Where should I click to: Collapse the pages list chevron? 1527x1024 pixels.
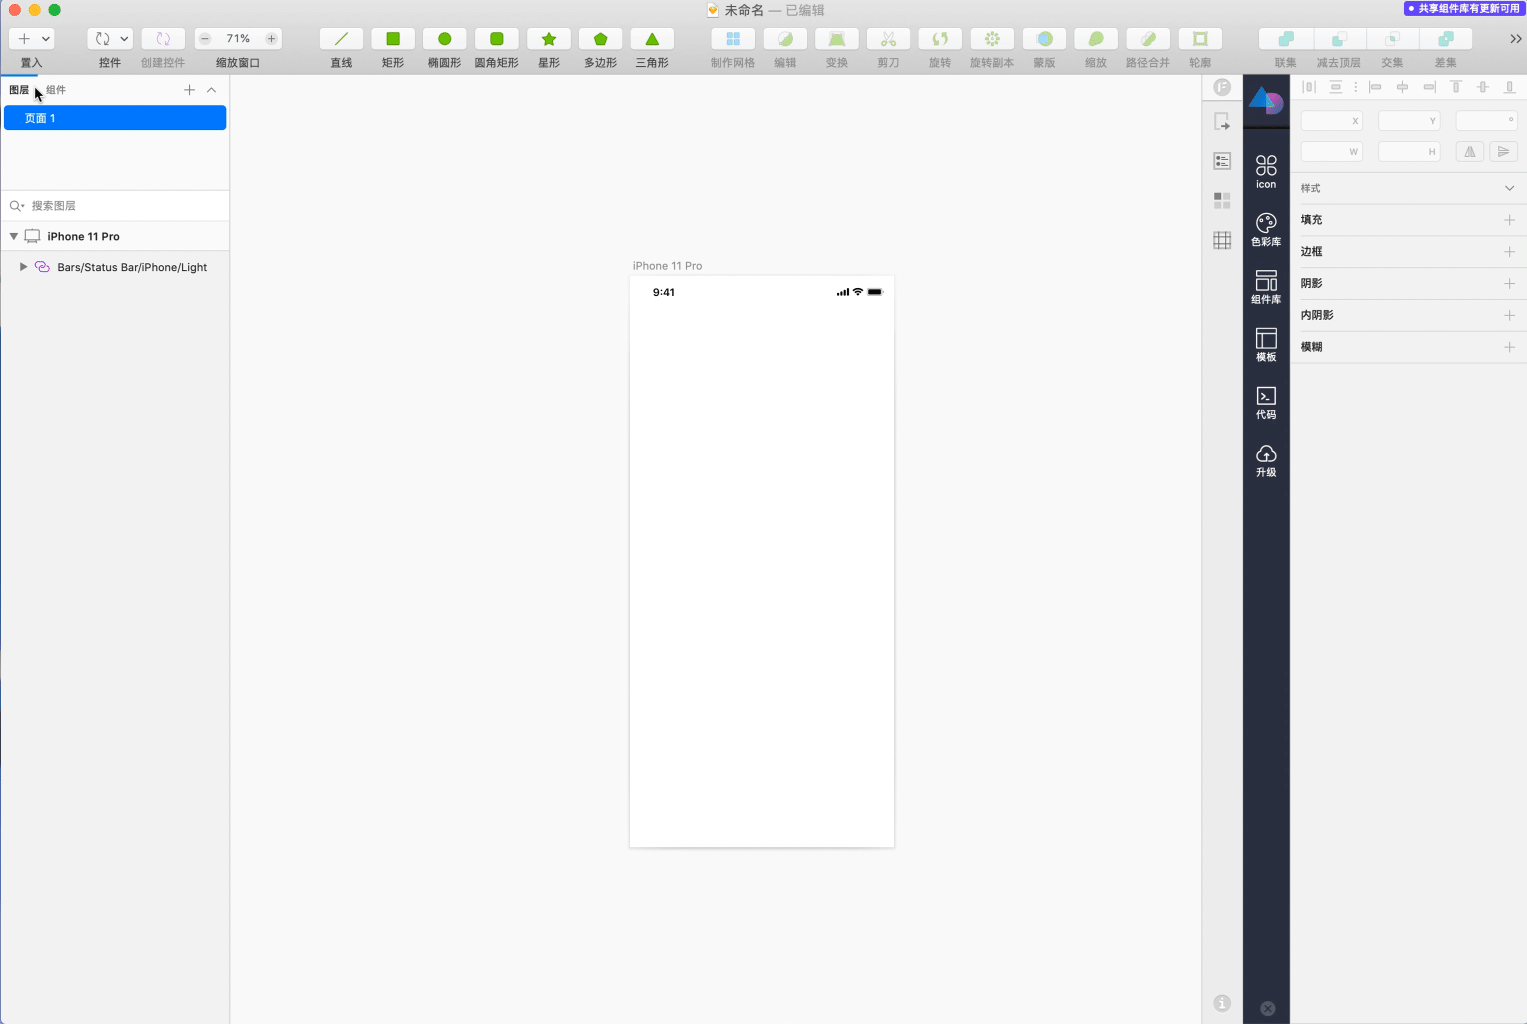pos(211,90)
